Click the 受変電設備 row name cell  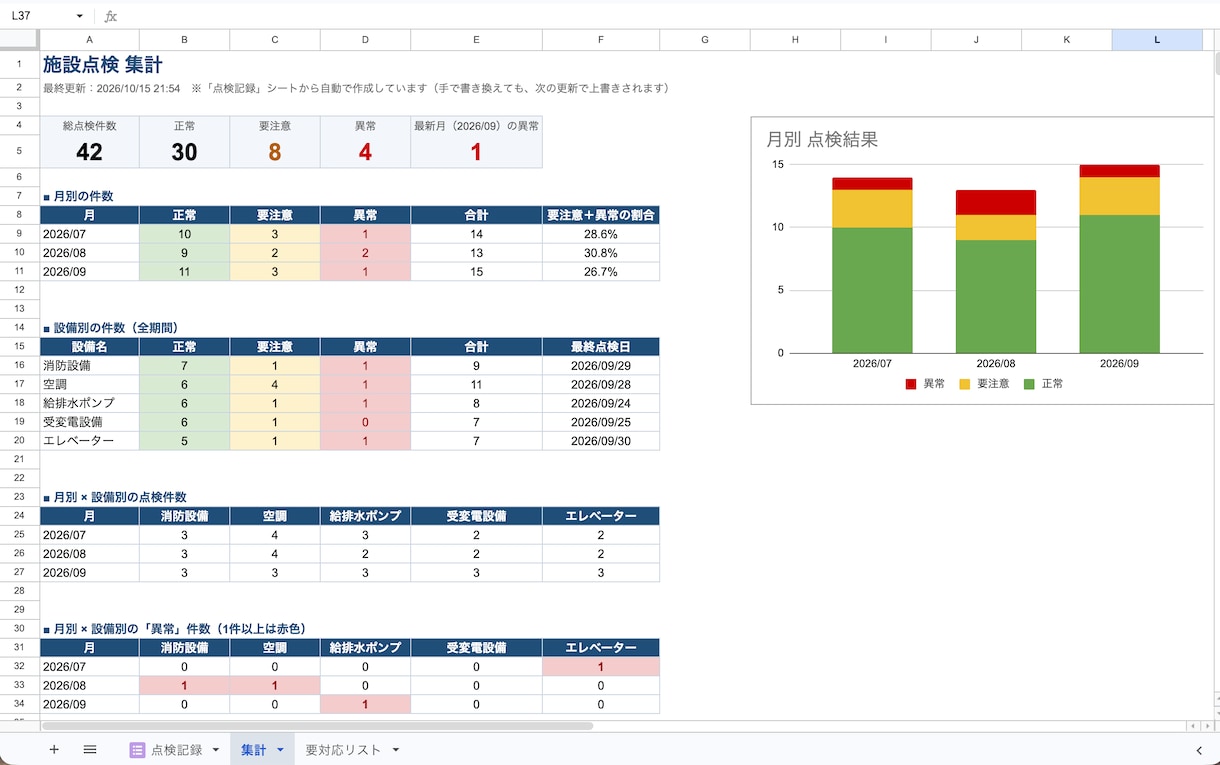90,422
